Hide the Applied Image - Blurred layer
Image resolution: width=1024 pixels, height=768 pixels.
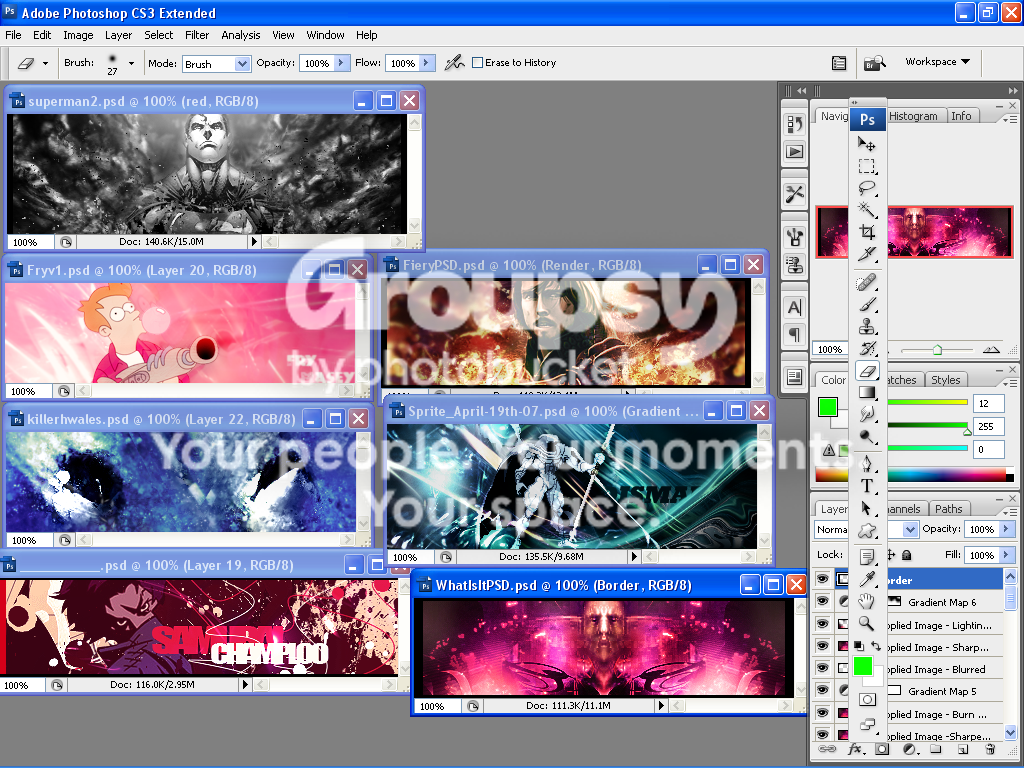(823, 668)
